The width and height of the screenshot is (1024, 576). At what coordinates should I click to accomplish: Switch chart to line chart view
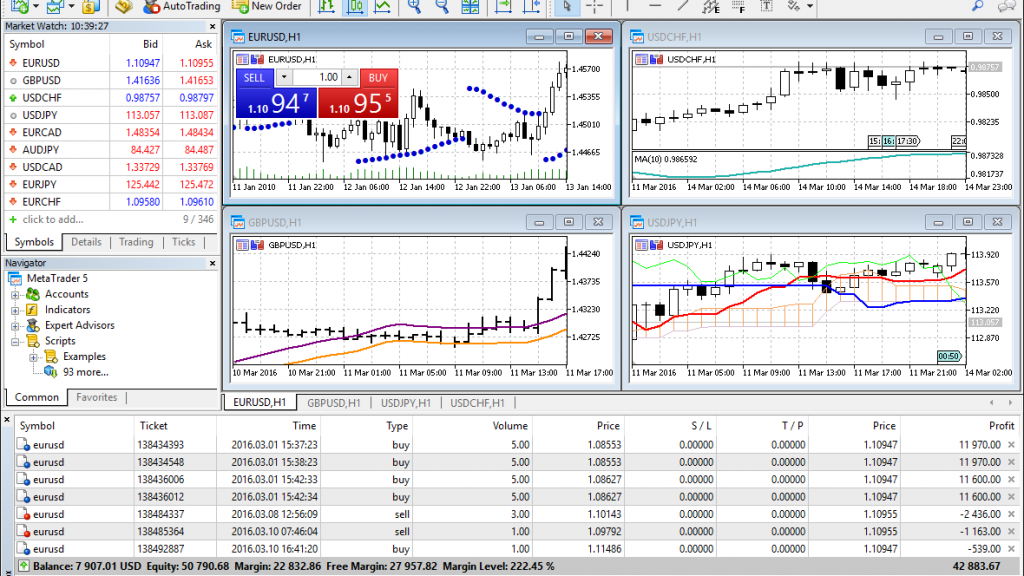point(382,6)
